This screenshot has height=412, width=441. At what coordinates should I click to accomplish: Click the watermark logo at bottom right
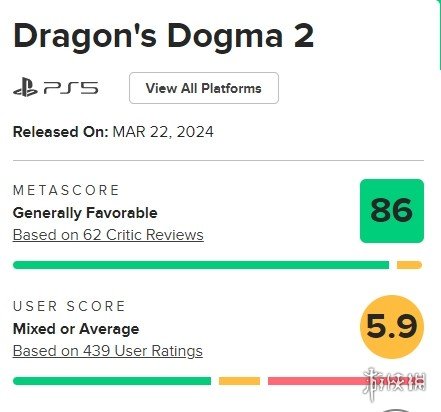tap(395, 383)
